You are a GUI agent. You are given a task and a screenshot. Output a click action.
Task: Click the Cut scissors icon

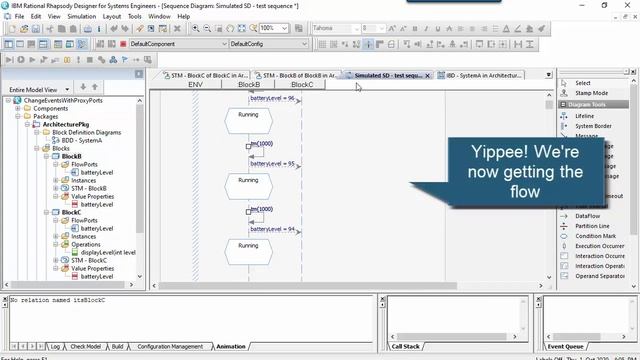click(50, 29)
